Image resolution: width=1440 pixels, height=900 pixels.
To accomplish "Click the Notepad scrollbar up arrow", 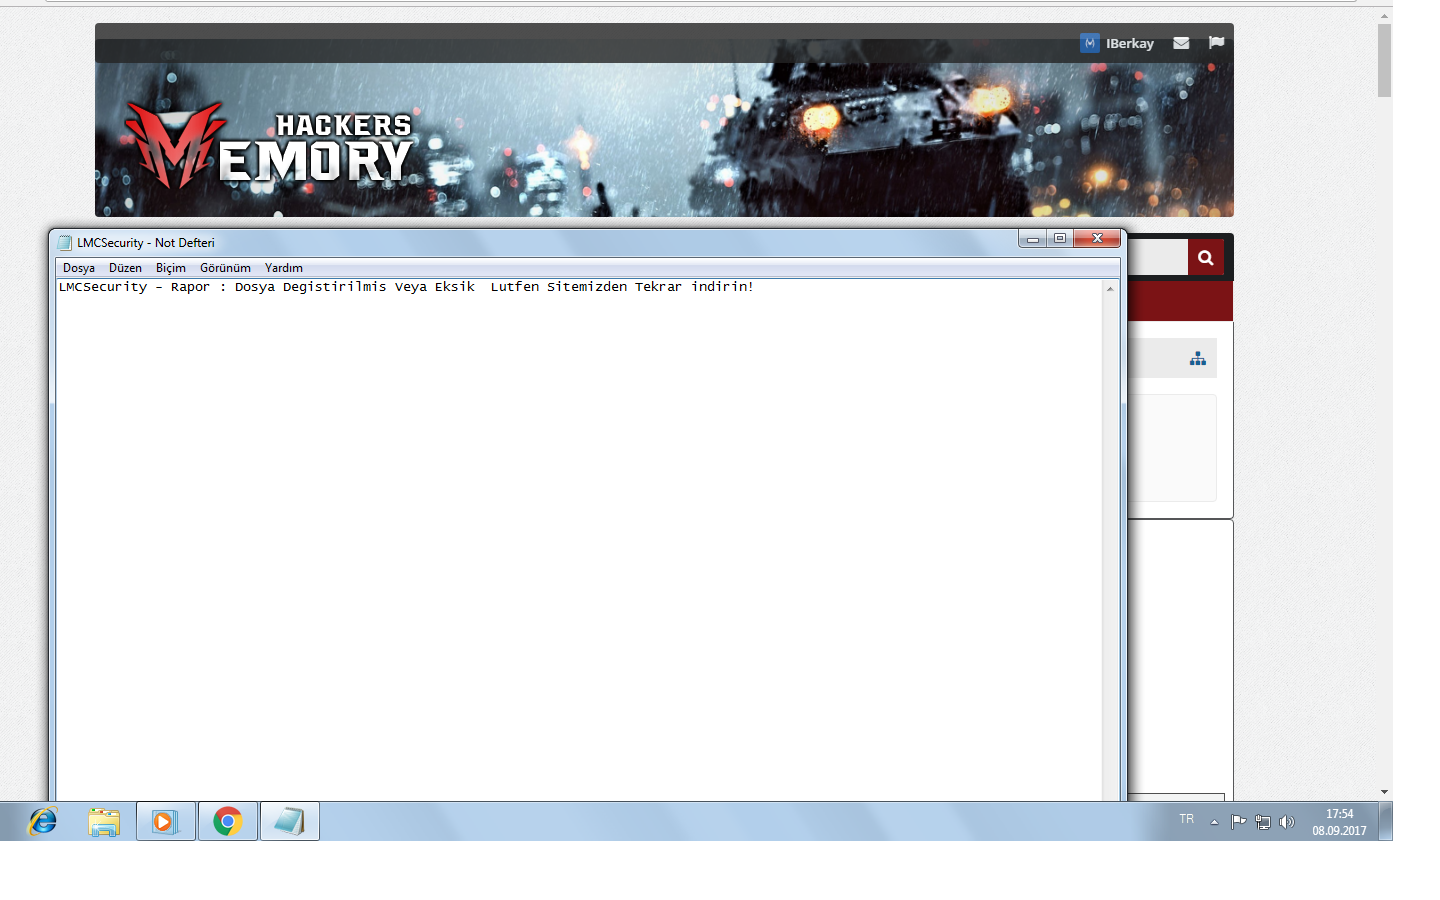I will 1110,289.
